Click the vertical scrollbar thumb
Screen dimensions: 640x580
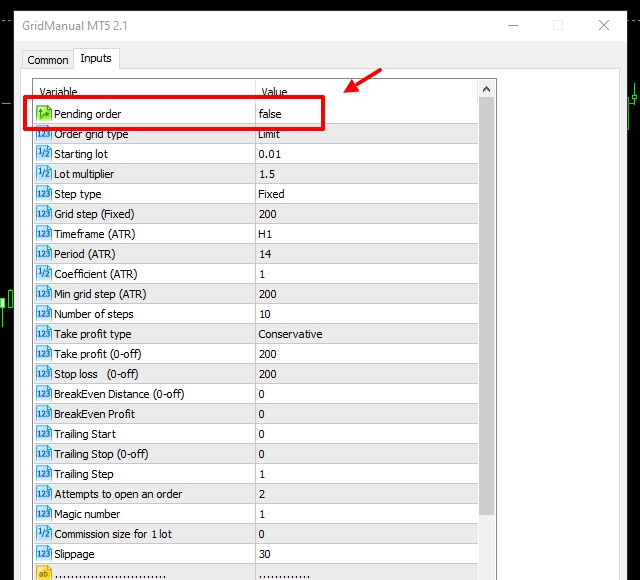coord(486,306)
